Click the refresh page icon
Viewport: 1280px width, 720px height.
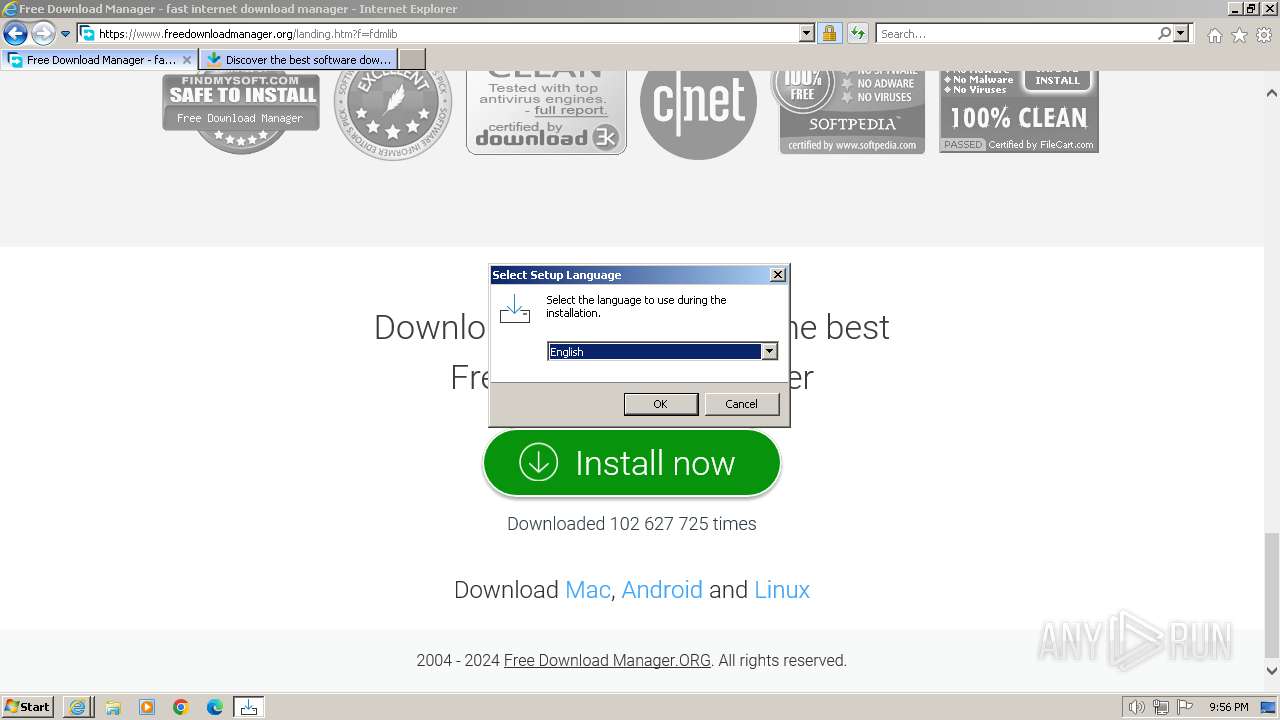click(857, 34)
